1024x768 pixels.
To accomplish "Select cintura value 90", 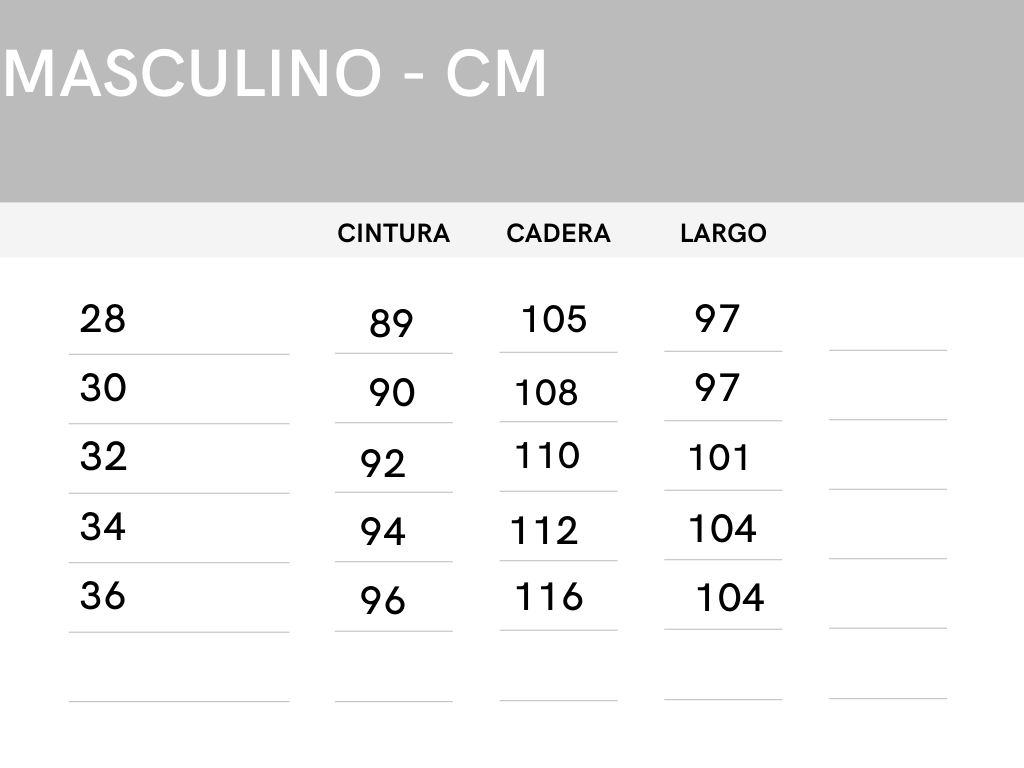I will tap(392, 393).
